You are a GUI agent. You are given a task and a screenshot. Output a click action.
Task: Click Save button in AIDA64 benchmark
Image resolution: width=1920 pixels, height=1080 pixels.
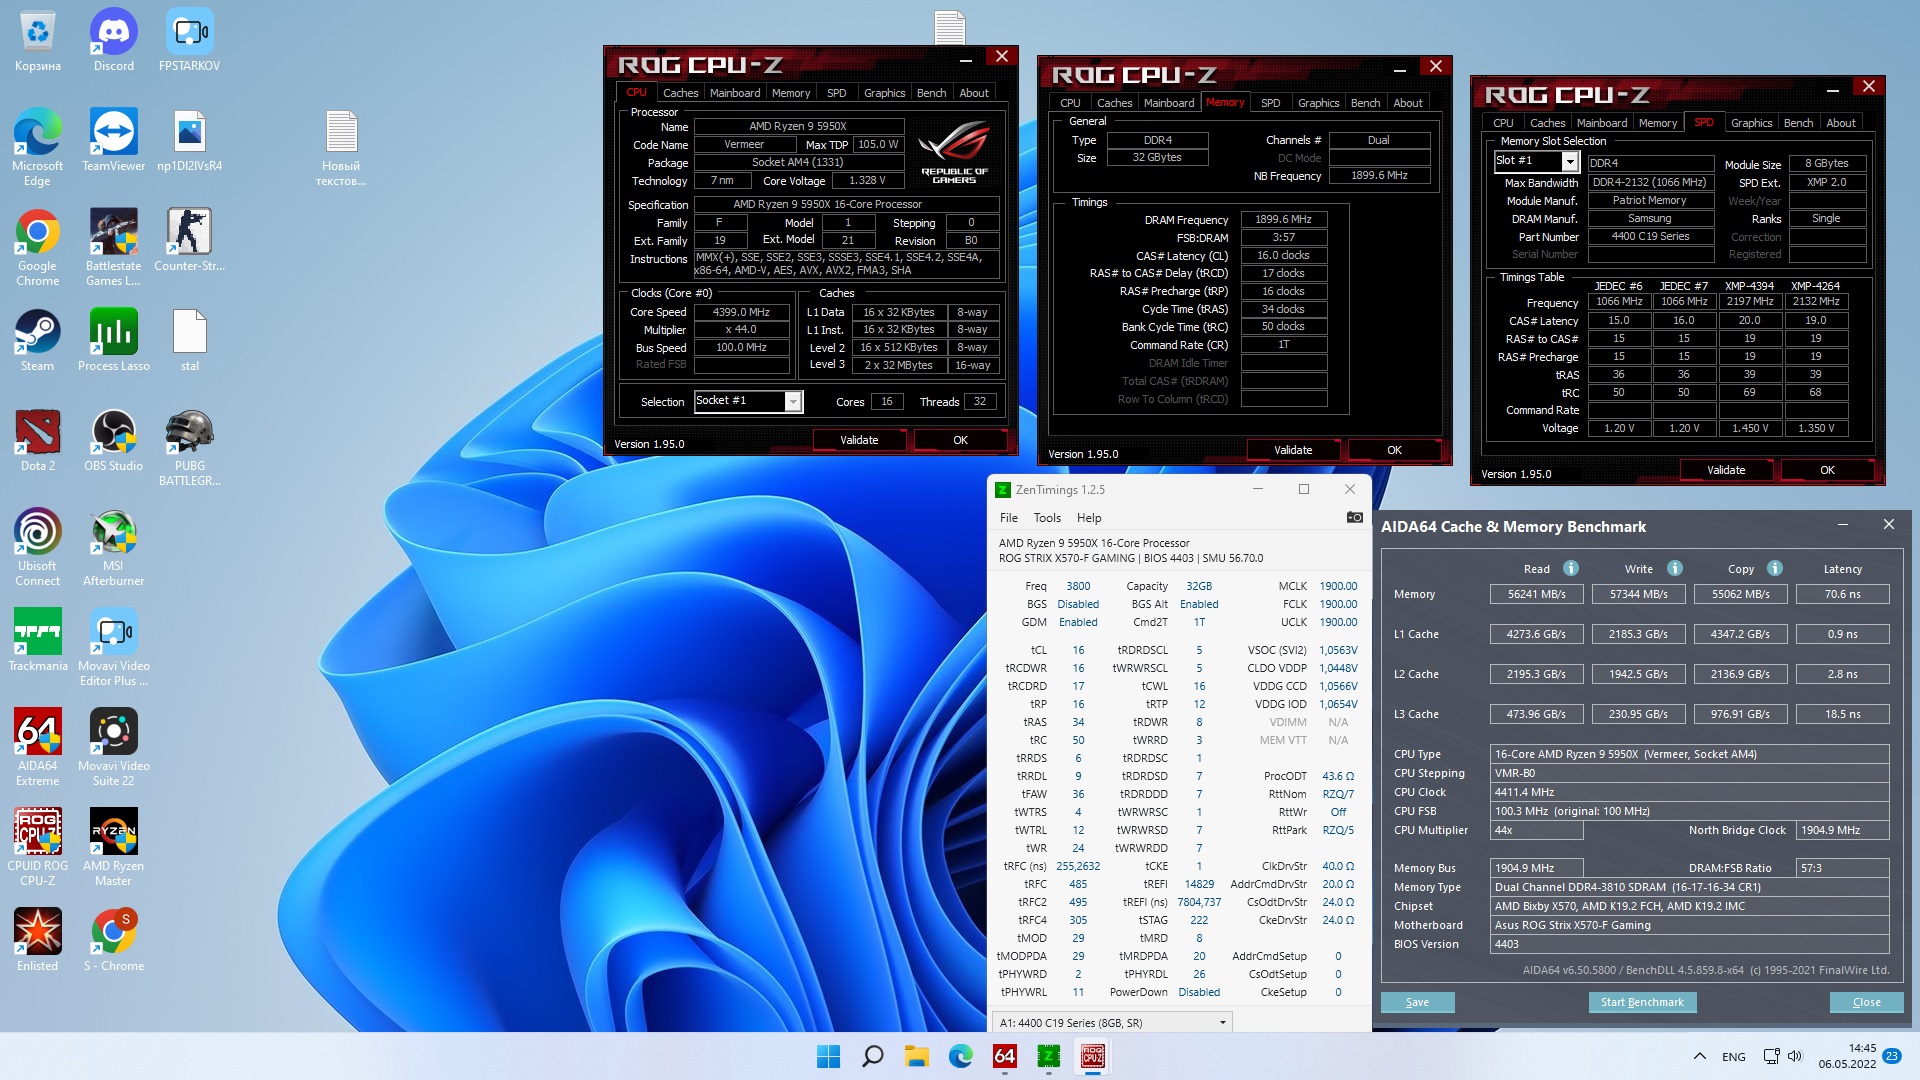click(x=1417, y=1002)
